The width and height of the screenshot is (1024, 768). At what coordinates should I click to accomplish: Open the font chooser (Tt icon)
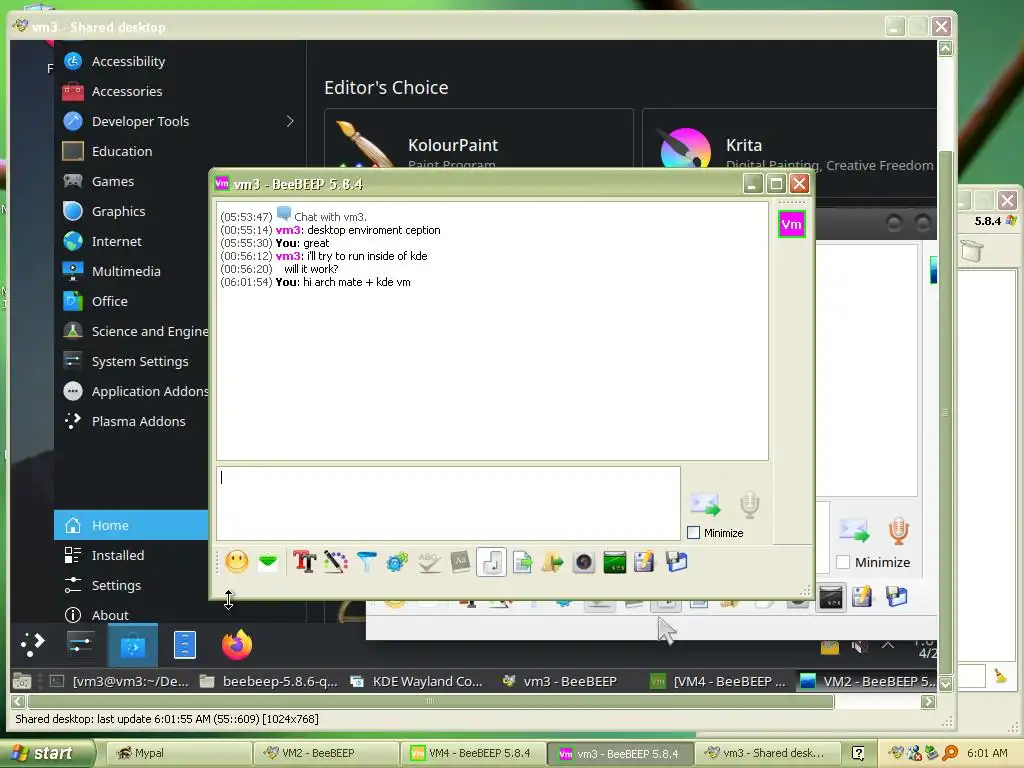tap(304, 562)
